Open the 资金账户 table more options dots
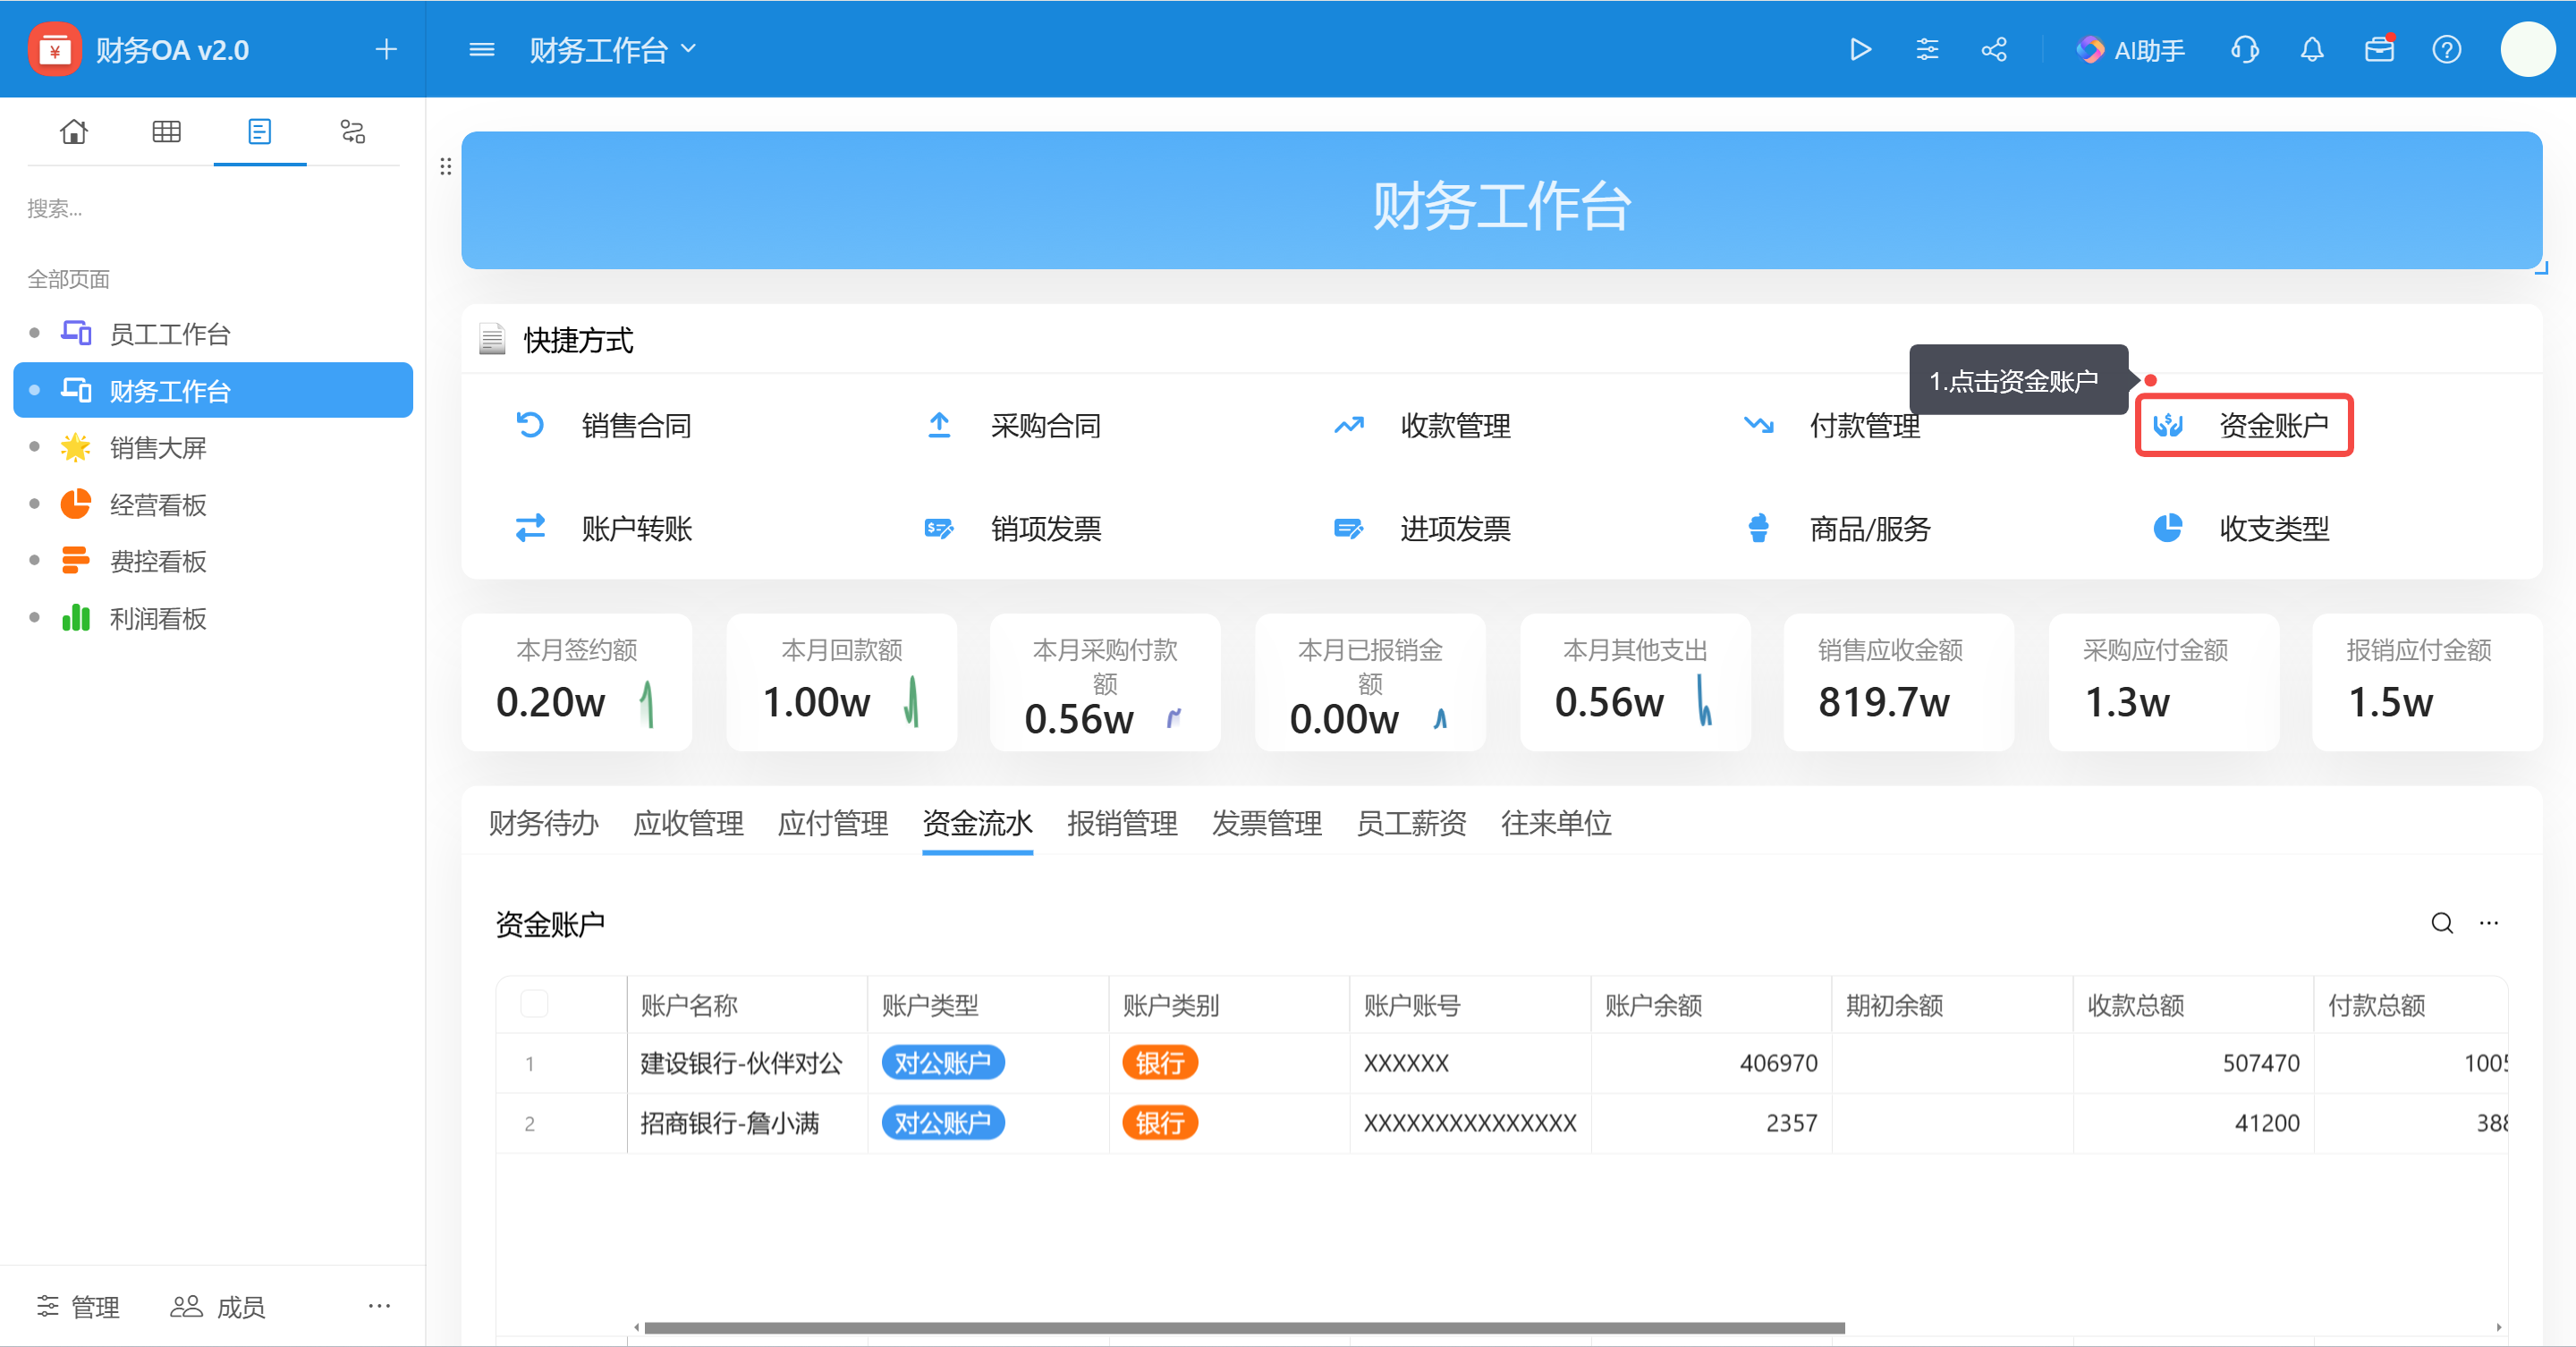This screenshot has width=2576, height=1347. [x=2488, y=922]
